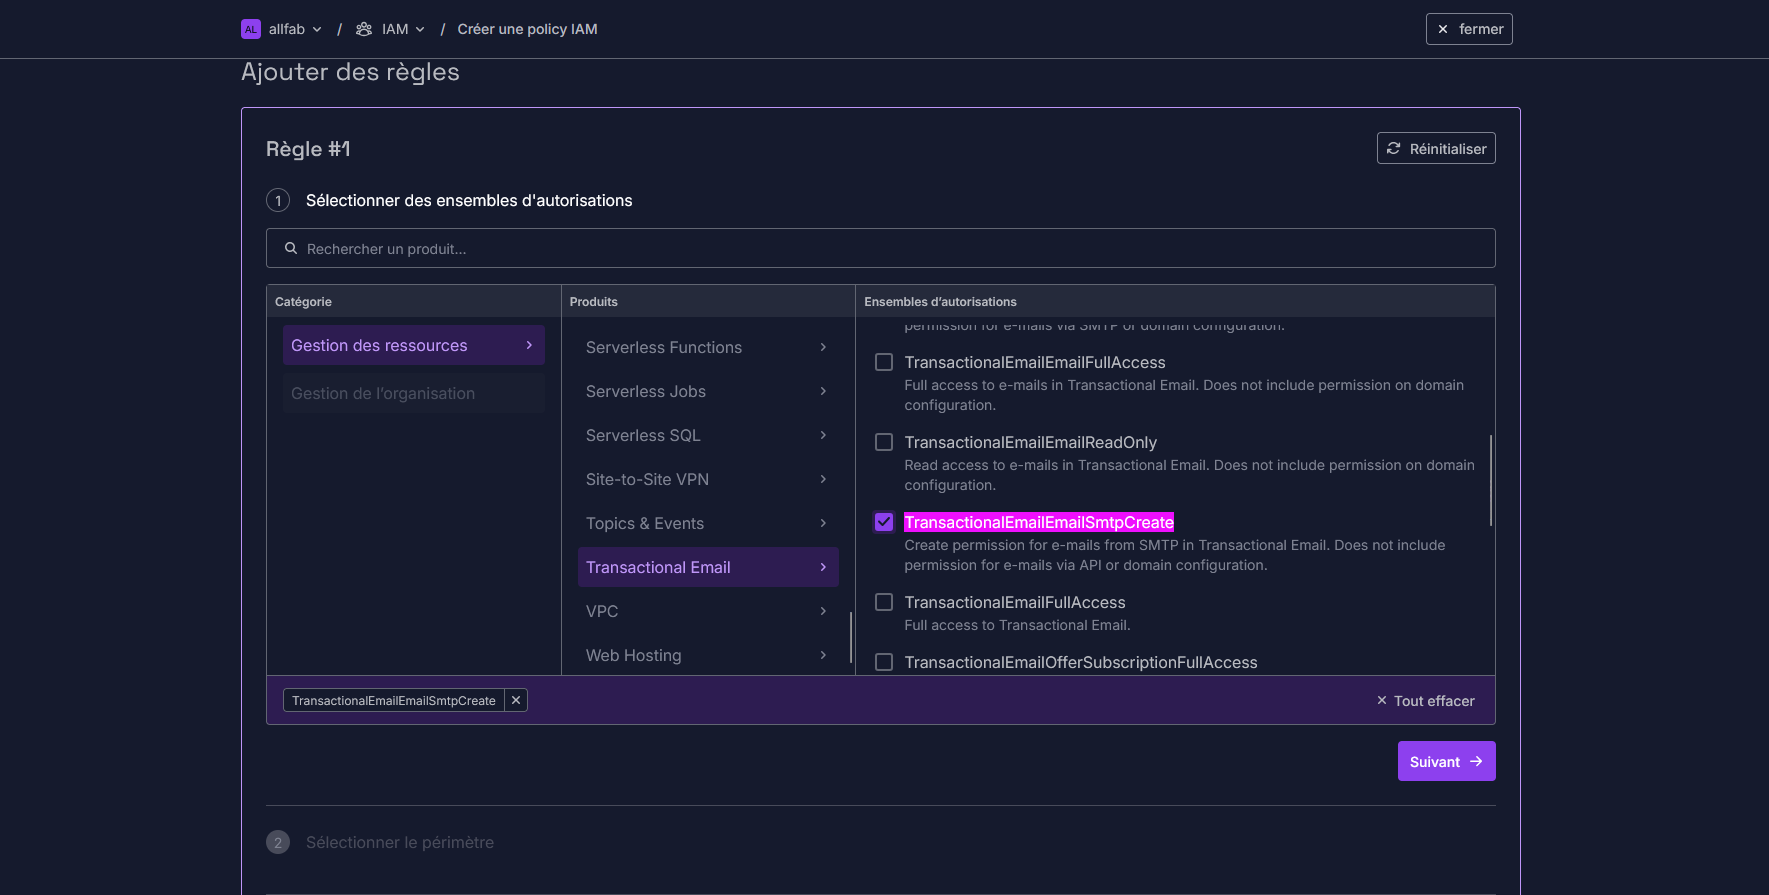Check TransactionalEmailEmailFullAccess checkbox
Viewport: 1769px width, 895px height.
[x=884, y=362]
